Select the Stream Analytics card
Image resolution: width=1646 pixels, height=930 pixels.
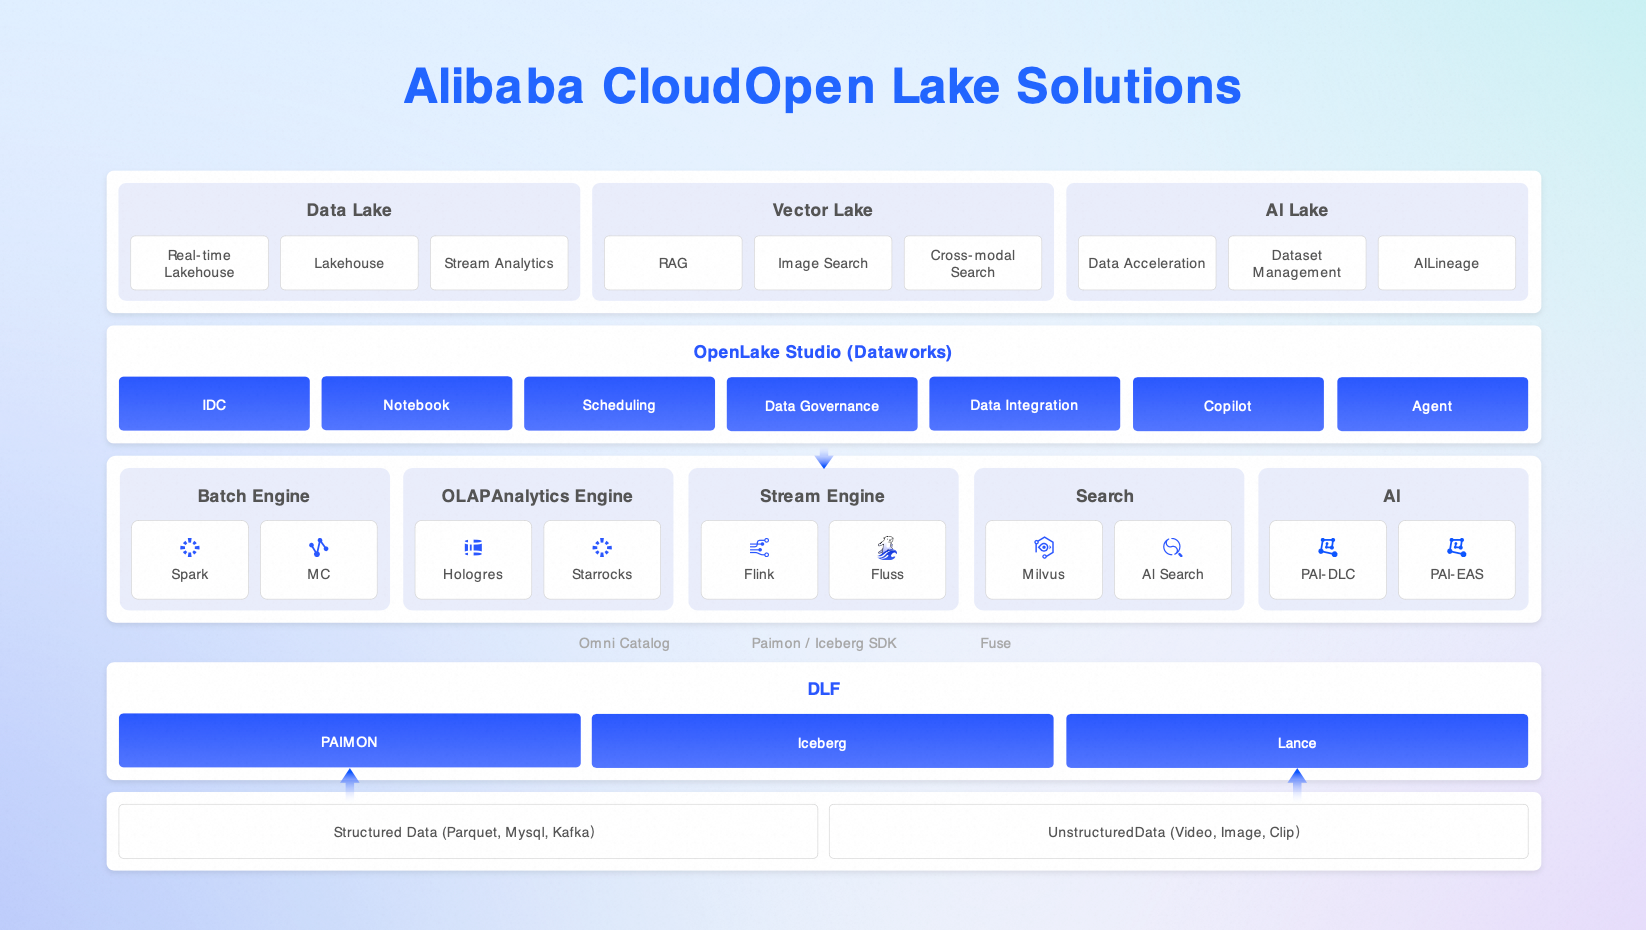coord(499,263)
